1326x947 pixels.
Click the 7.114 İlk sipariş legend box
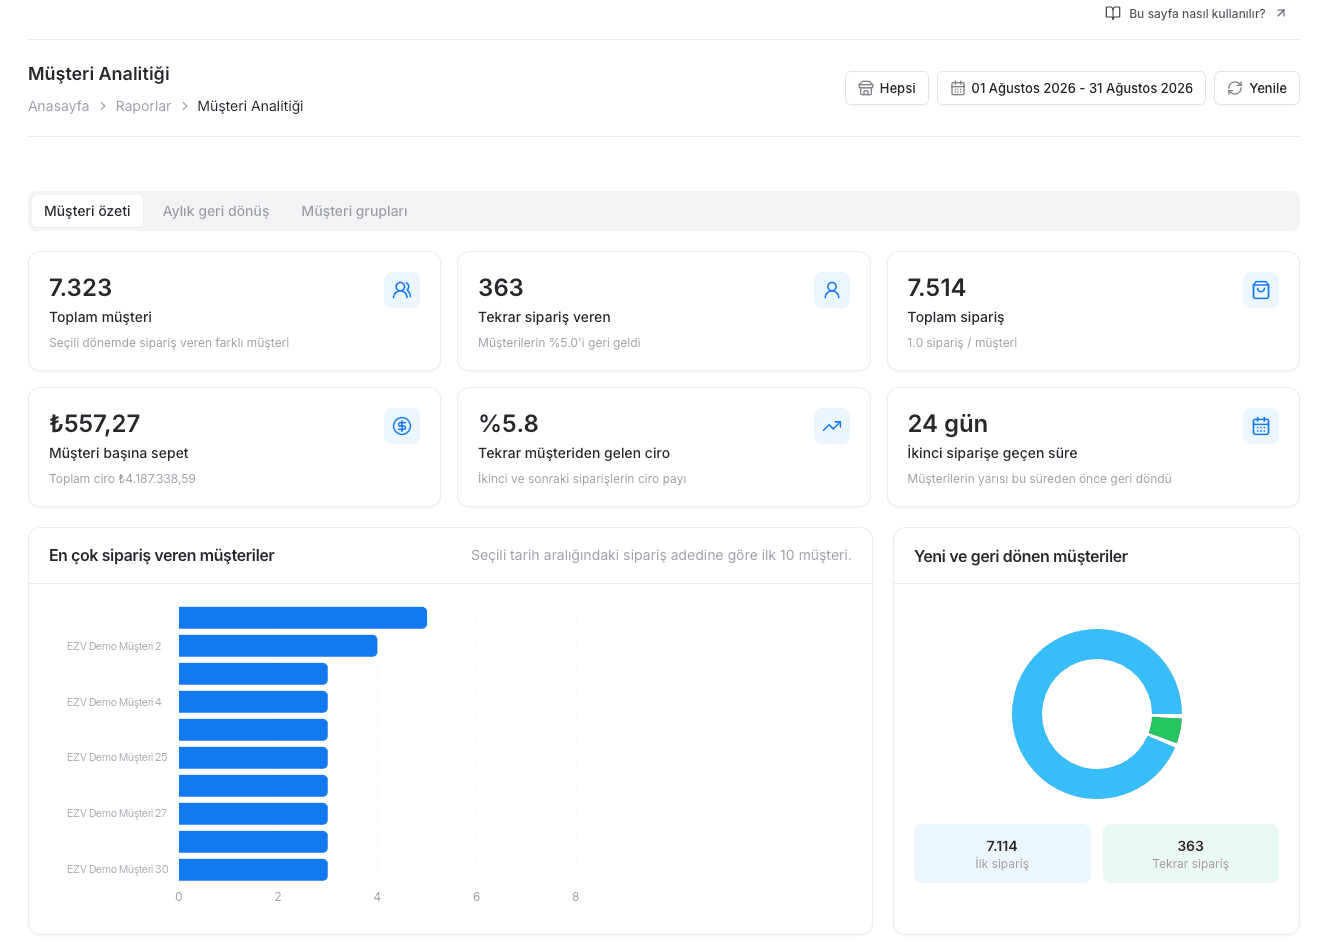1002,854
